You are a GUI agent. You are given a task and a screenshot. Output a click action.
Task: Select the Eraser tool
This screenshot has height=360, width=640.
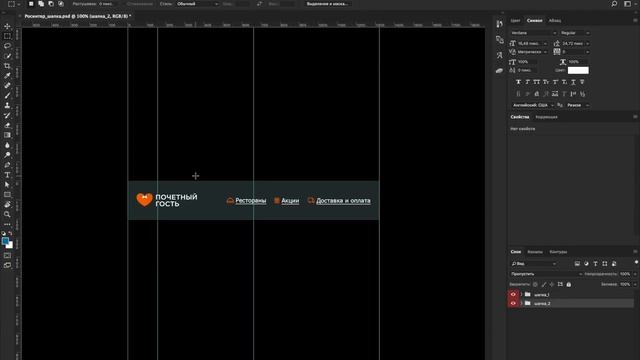7,125
